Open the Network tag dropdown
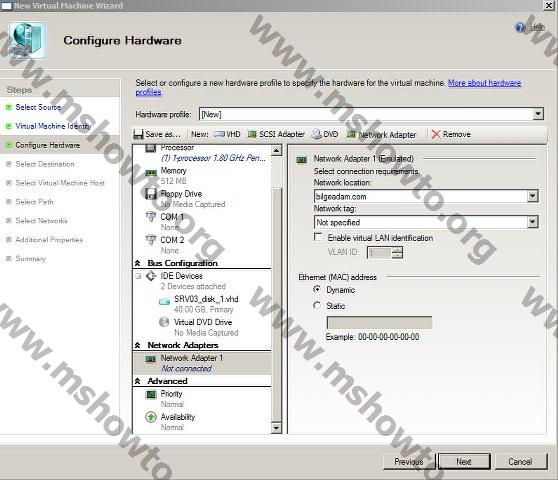The width and height of the screenshot is (558, 480). pyautogui.click(x=532, y=222)
